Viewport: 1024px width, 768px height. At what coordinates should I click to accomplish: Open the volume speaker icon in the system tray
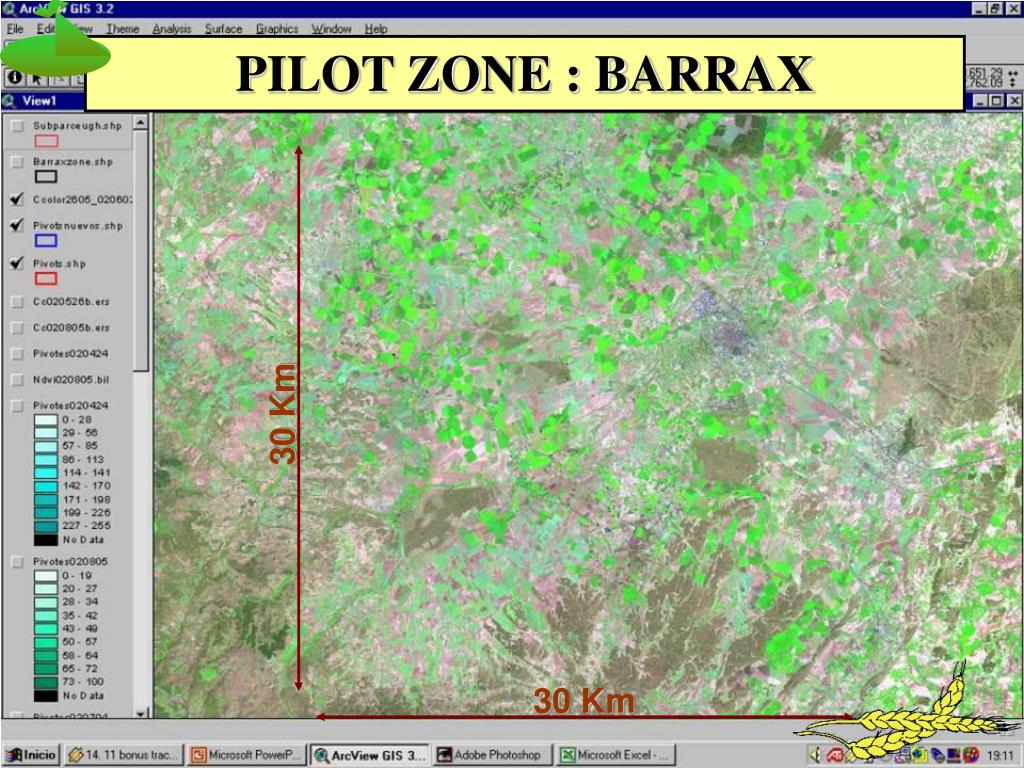[x=815, y=755]
